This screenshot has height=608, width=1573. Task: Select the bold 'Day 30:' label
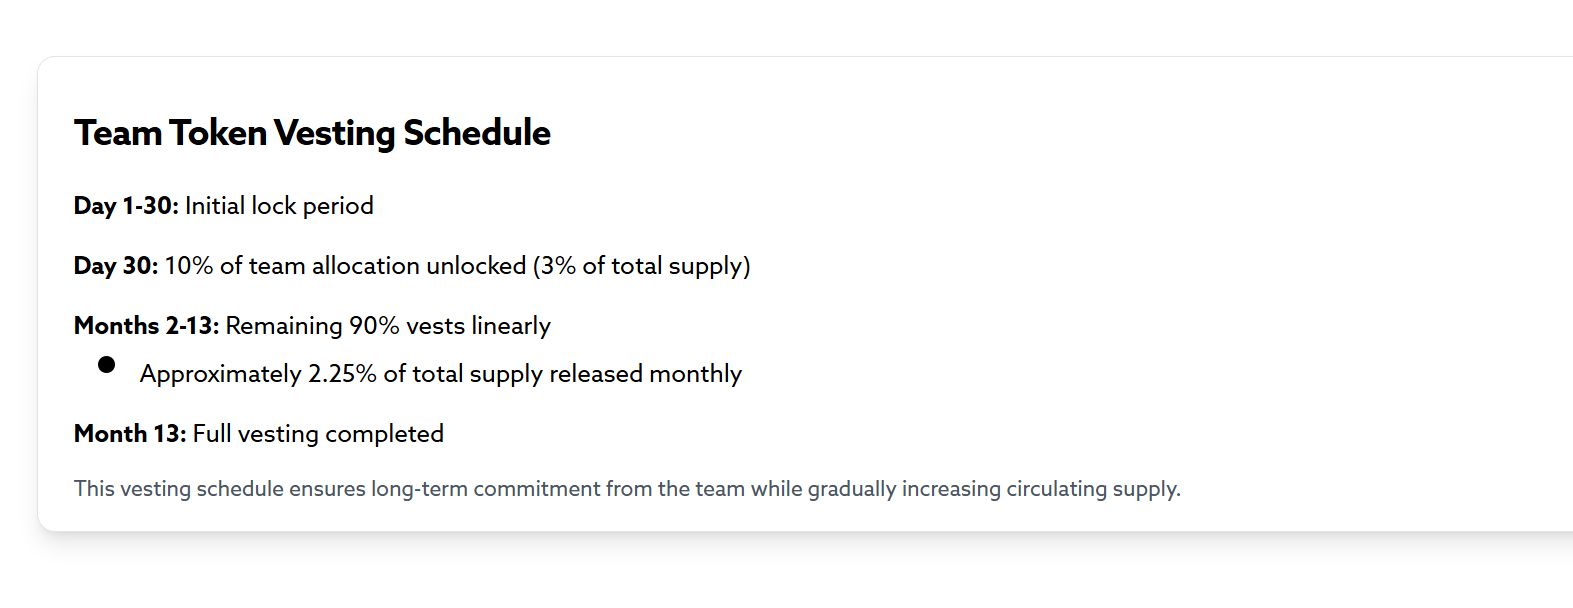click(116, 266)
